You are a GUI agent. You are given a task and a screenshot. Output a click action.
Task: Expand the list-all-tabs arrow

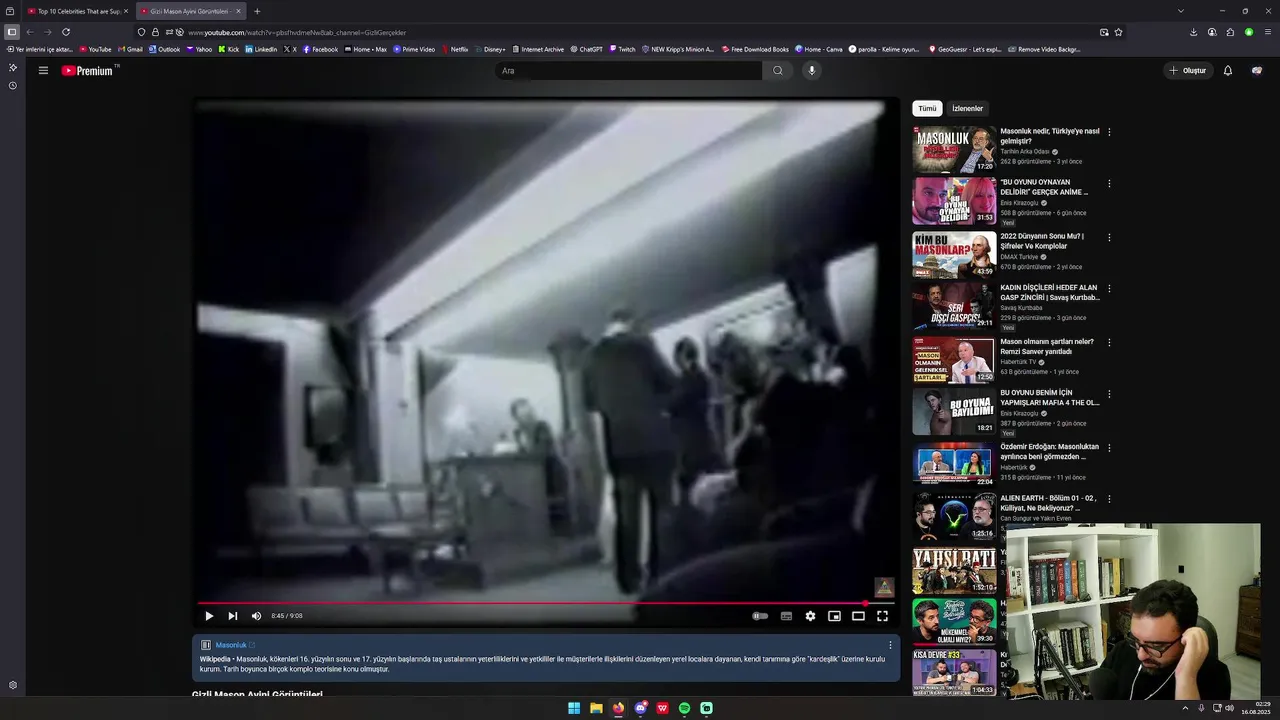(x=1180, y=11)
